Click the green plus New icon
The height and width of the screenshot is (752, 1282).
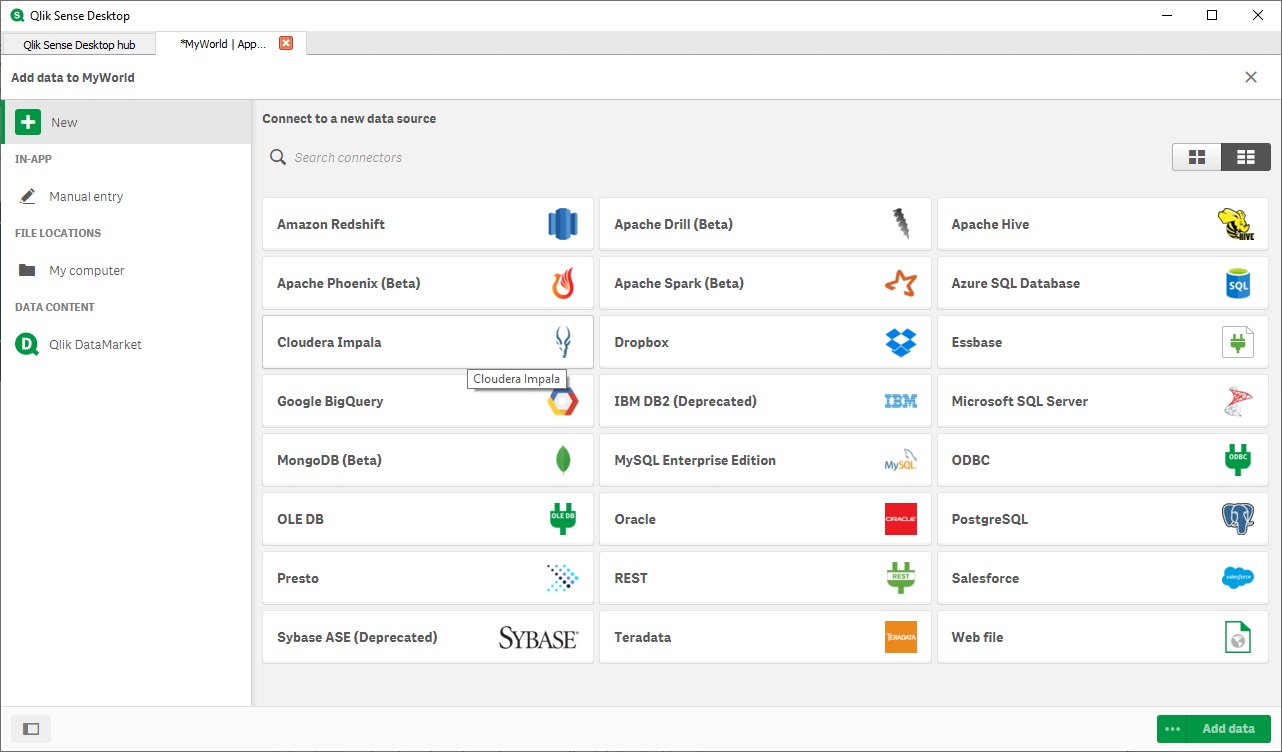28,122
